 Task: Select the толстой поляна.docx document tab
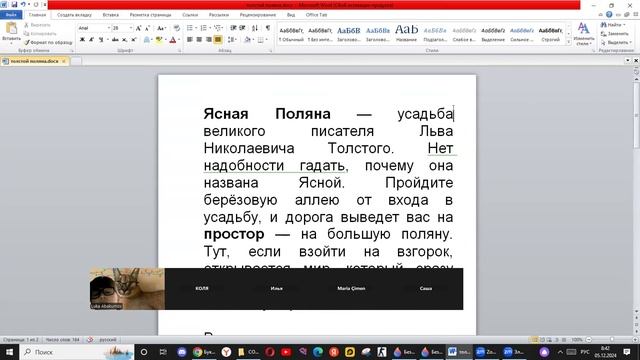(34, 61)
